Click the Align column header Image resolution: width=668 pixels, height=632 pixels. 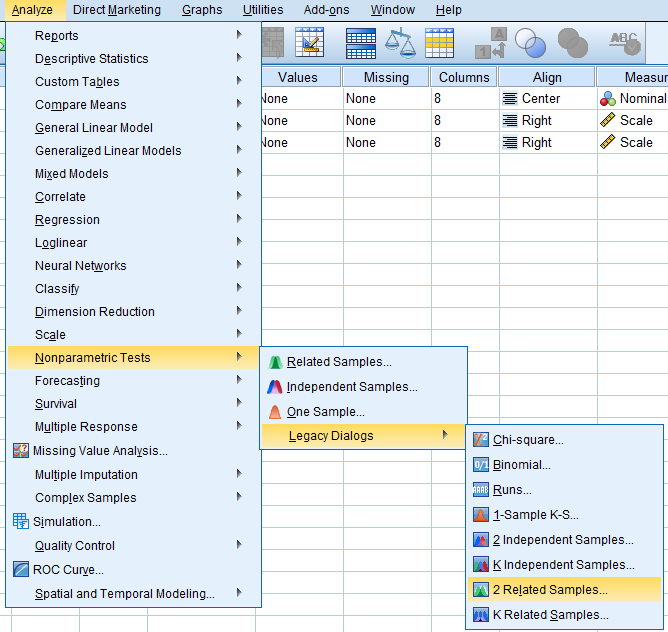pos(547,77)
